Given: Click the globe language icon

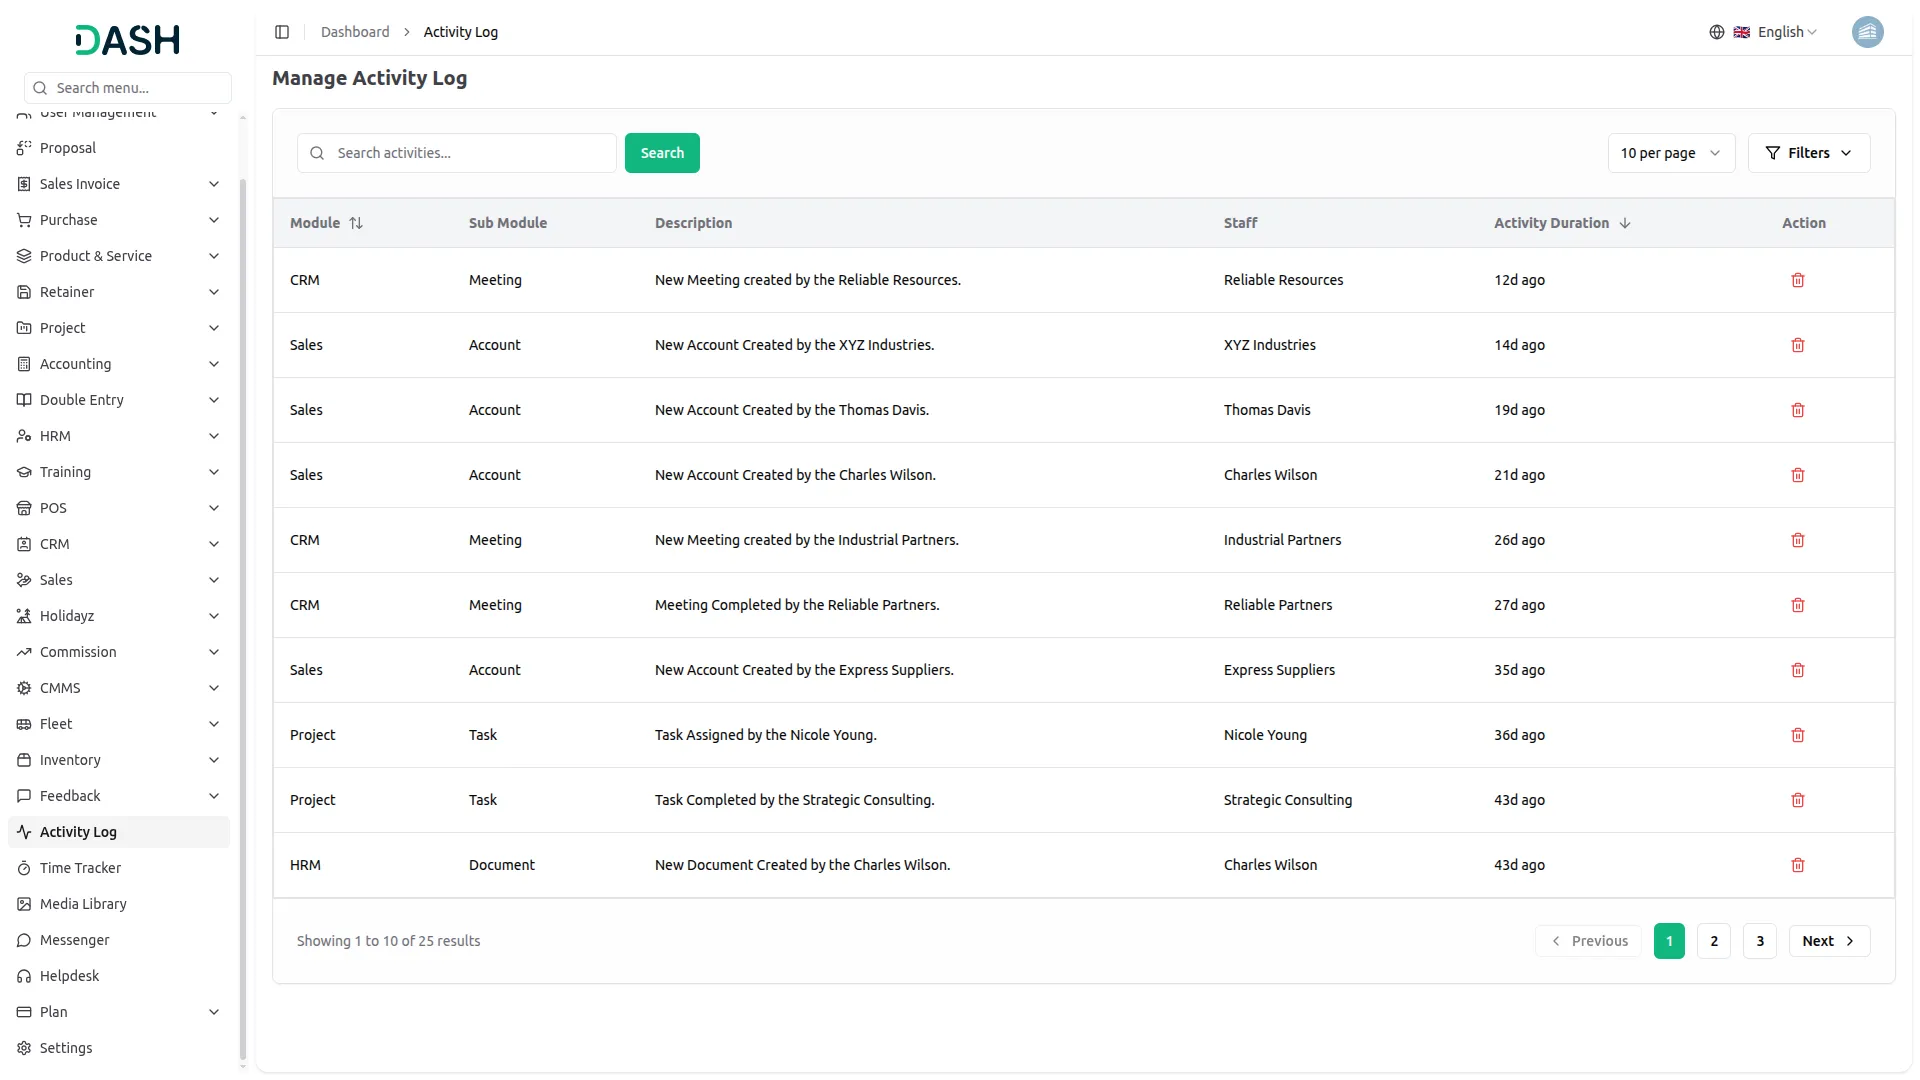Looking at the screenshot, I should pos(1716,32).
